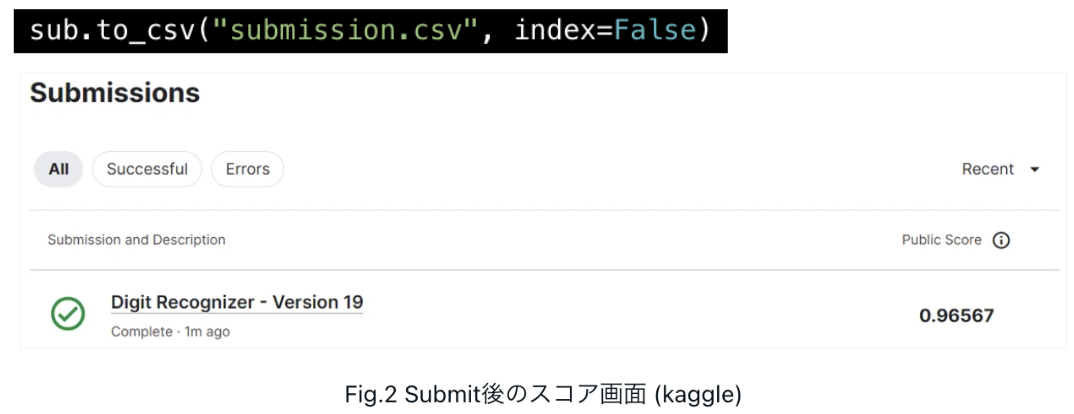Click the Submission and Description column header
Image resolution: width=1074 pixels, height=414 pixels.
[x=136, y=240]
